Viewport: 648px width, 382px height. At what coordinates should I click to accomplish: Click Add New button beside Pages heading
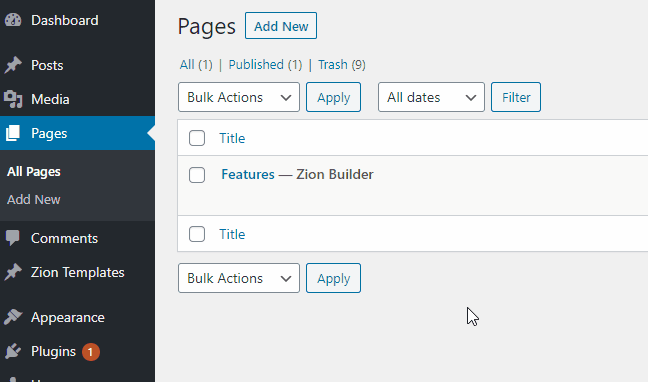pos(281,26)
